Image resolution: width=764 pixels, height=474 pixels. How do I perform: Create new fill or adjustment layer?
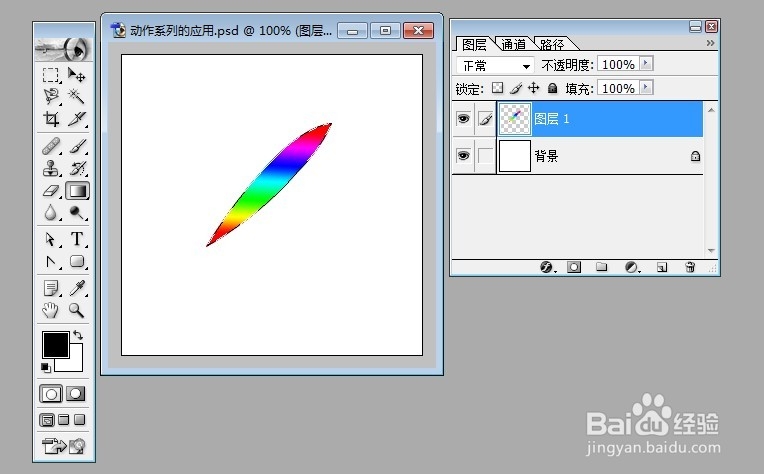coord(631,267)
